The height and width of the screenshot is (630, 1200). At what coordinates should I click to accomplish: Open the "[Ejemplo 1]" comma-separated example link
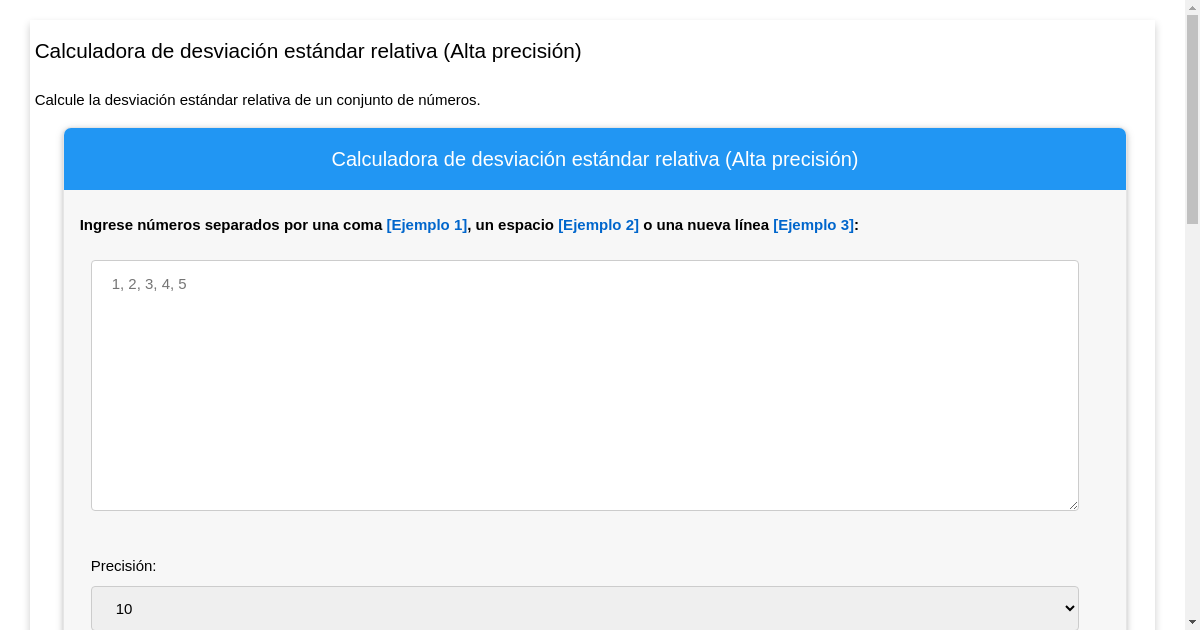(x=426, y=225)
